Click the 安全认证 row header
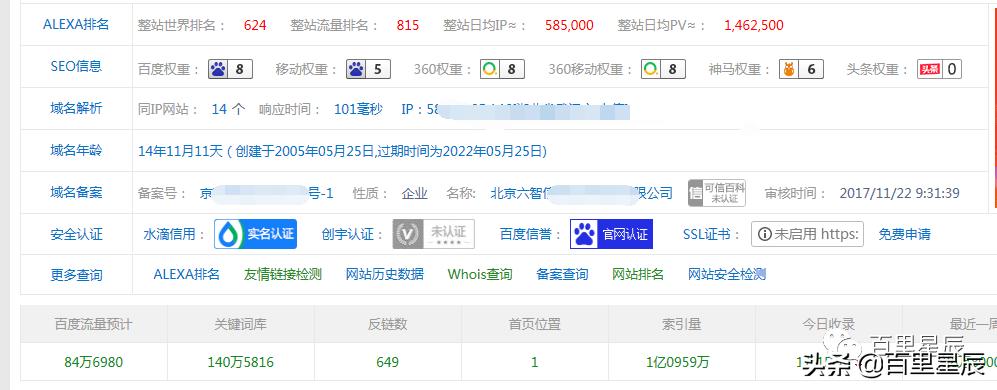Viewport: 997px width, 390px height. [x=76, y=234]
